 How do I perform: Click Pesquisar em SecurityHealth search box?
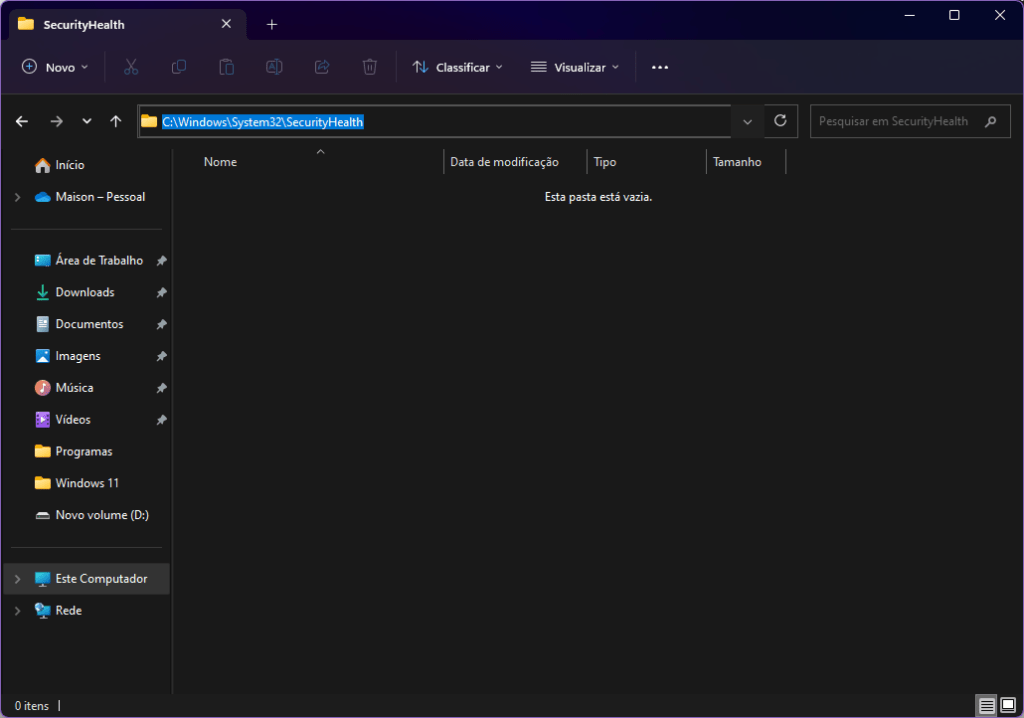[910, 122]
